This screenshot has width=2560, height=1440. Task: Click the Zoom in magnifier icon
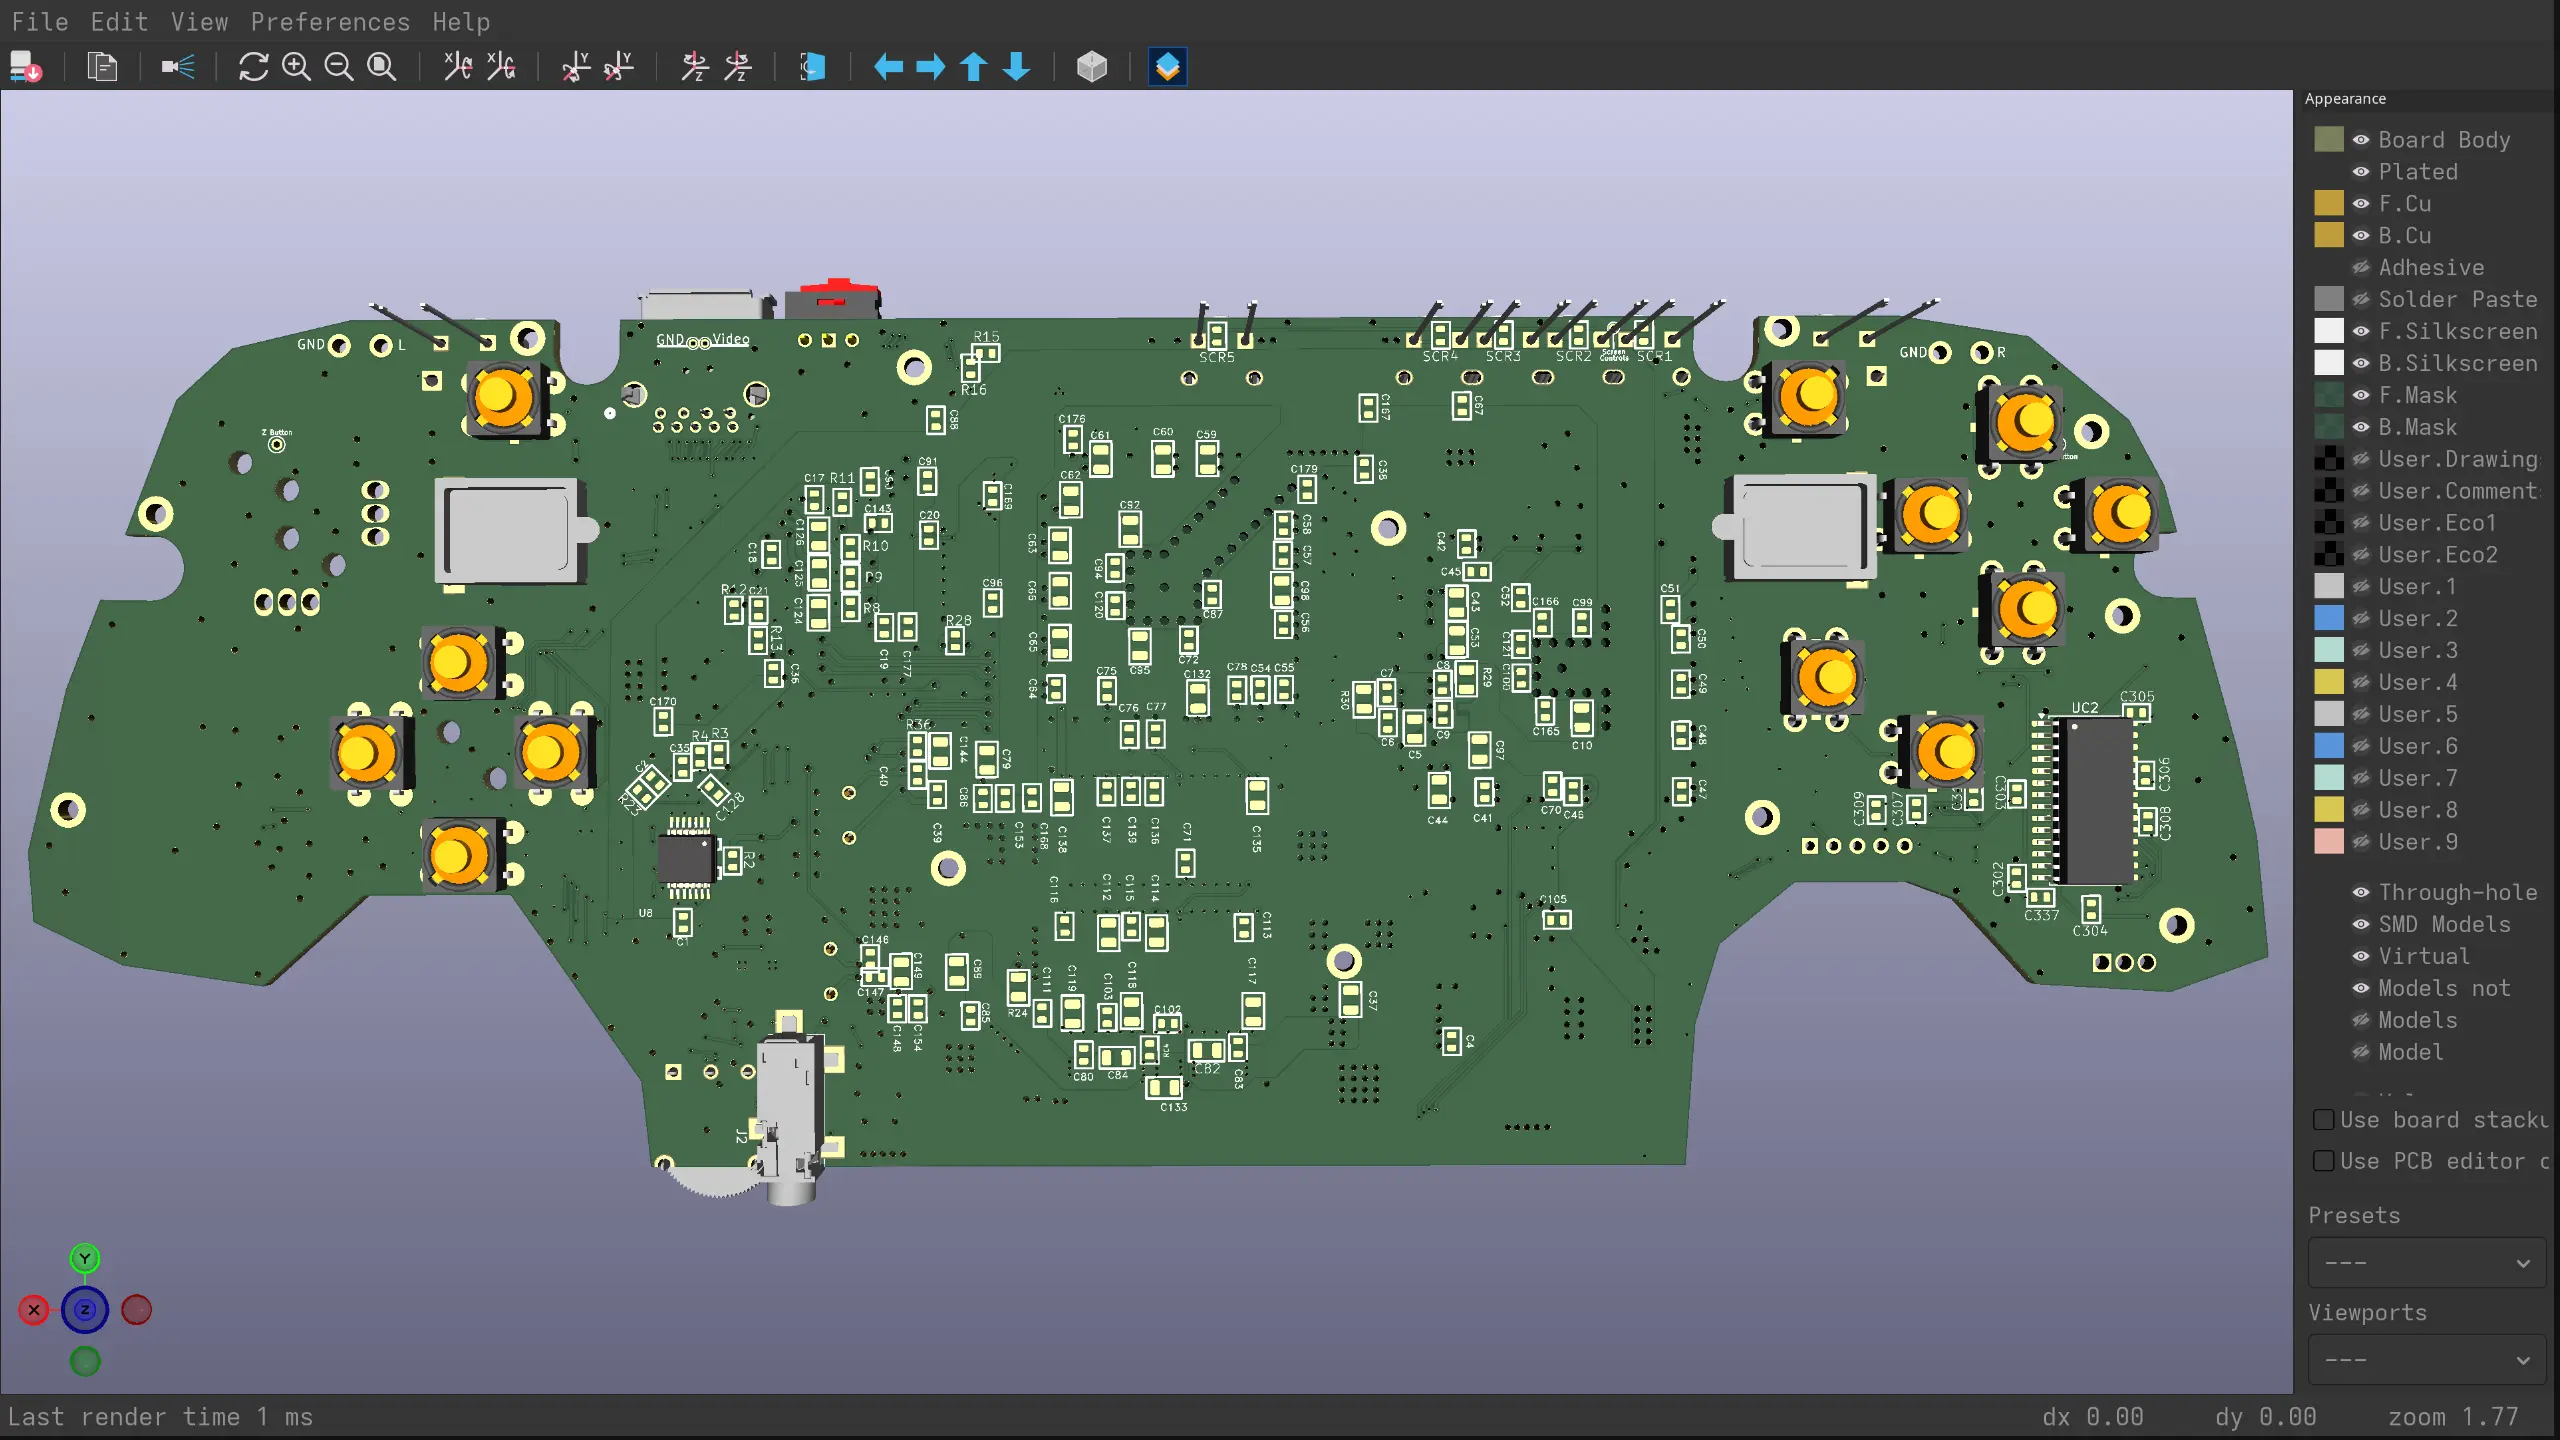click(296, 67)
